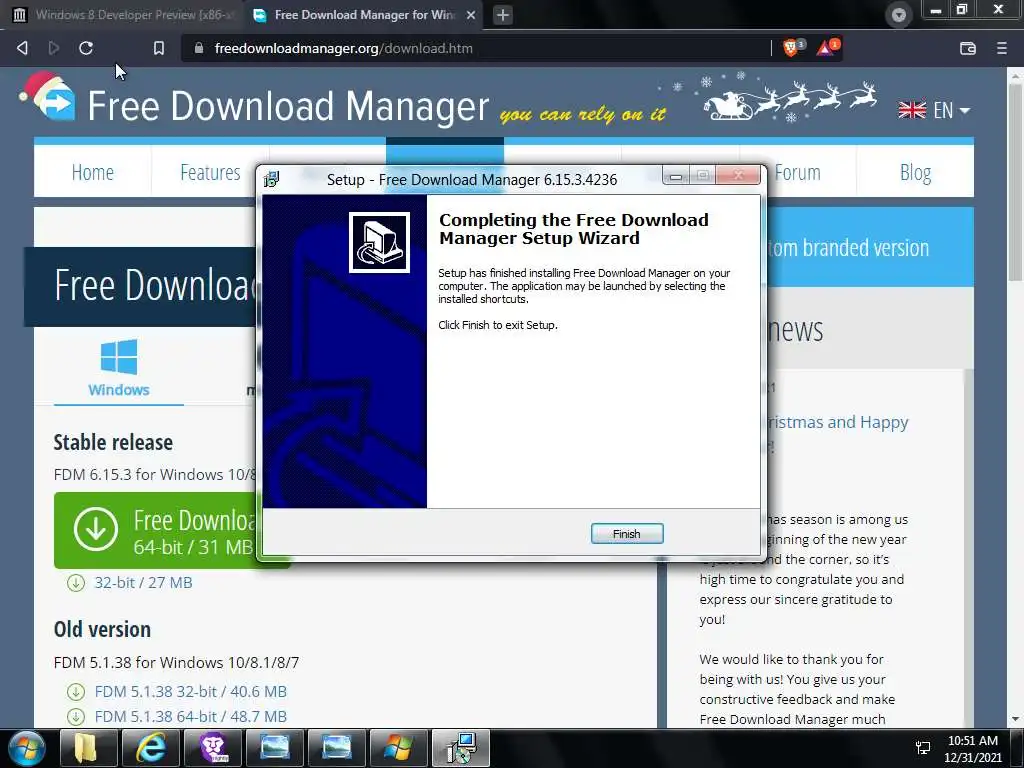Image resolution: width=1024 pixels, height=768 pixels.
Task: Open the Brave wallet icon
Action: point(968,48)
